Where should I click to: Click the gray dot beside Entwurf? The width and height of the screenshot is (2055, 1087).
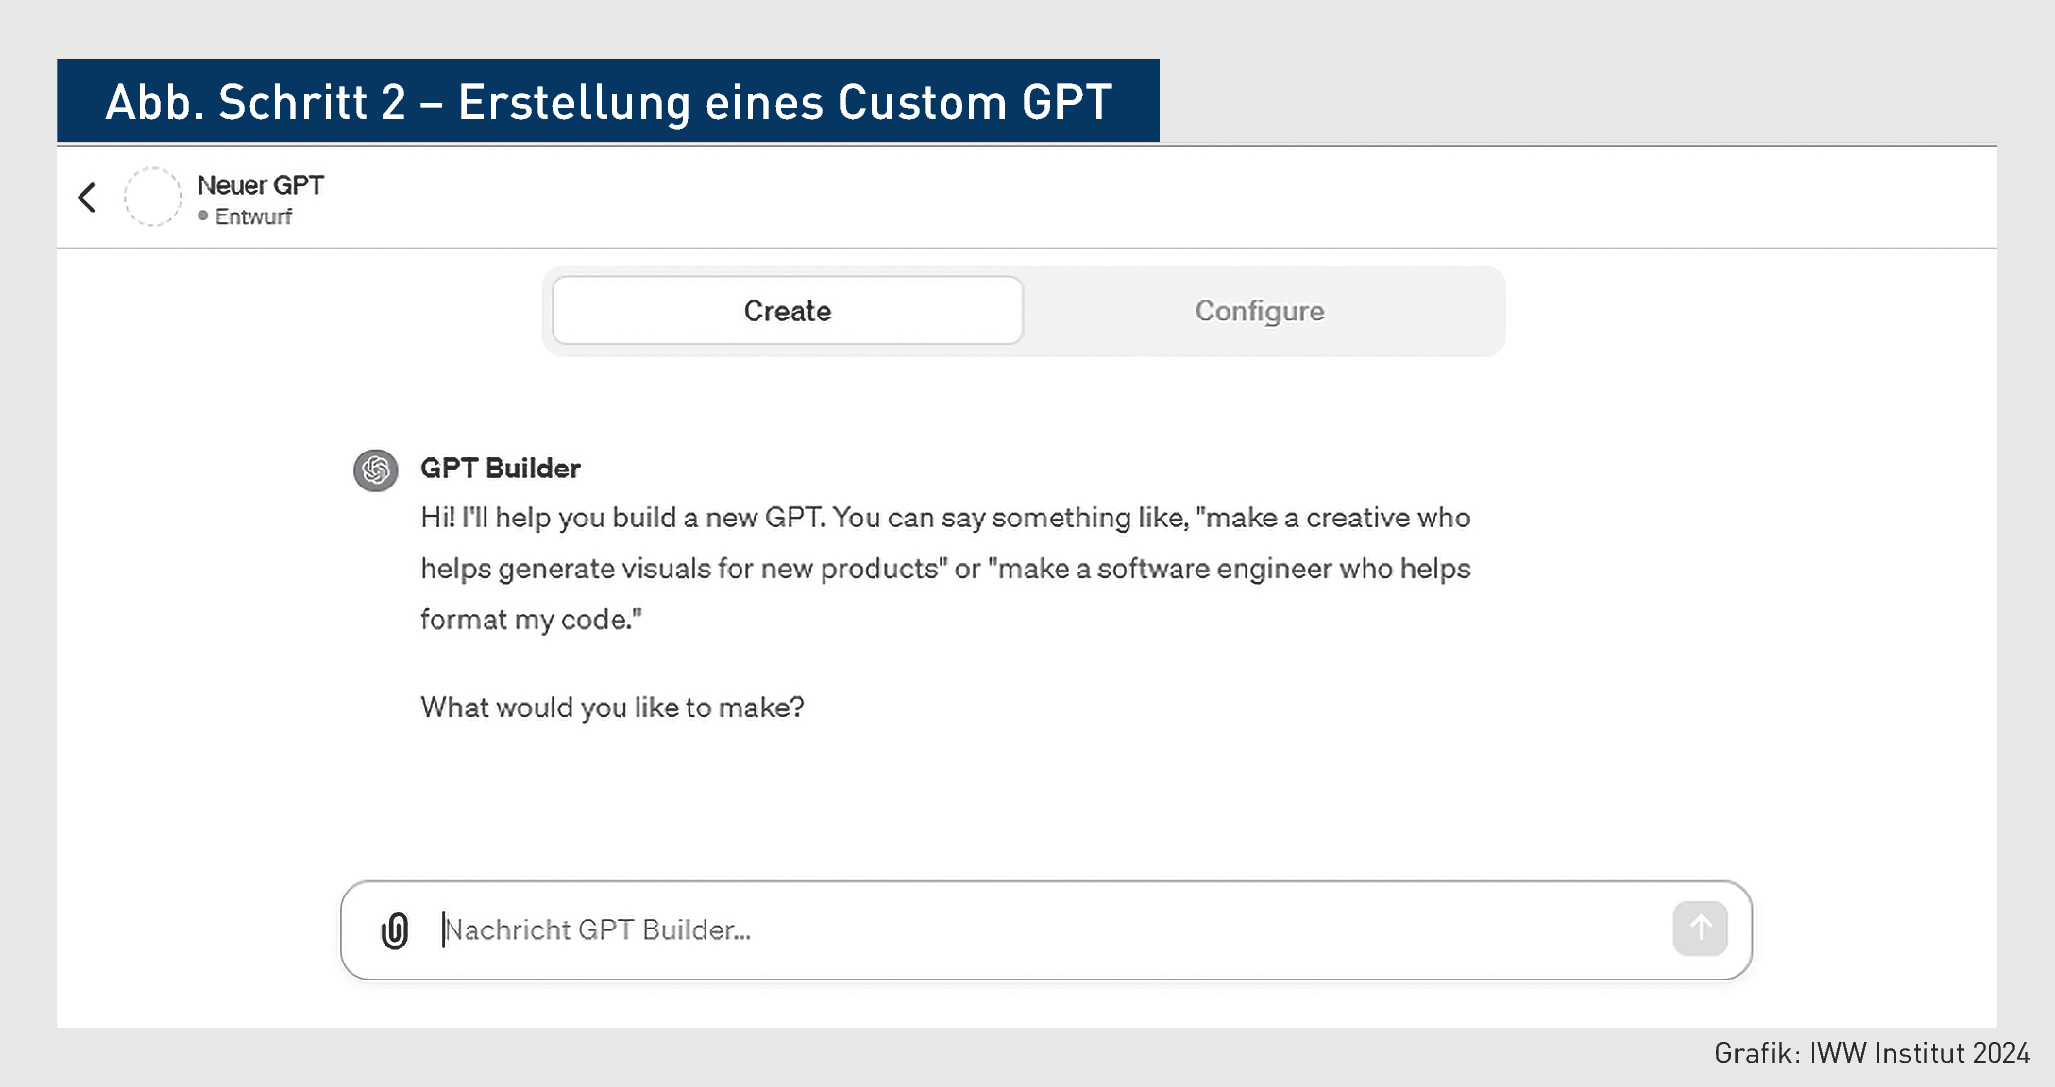[x=203, y=216]
